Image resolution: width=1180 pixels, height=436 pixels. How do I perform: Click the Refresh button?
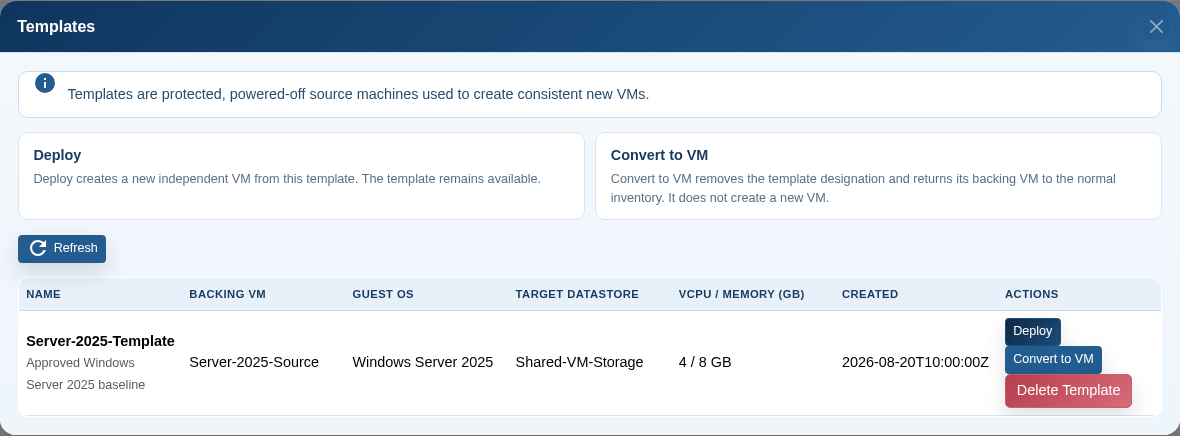click(x=62, y=248)
